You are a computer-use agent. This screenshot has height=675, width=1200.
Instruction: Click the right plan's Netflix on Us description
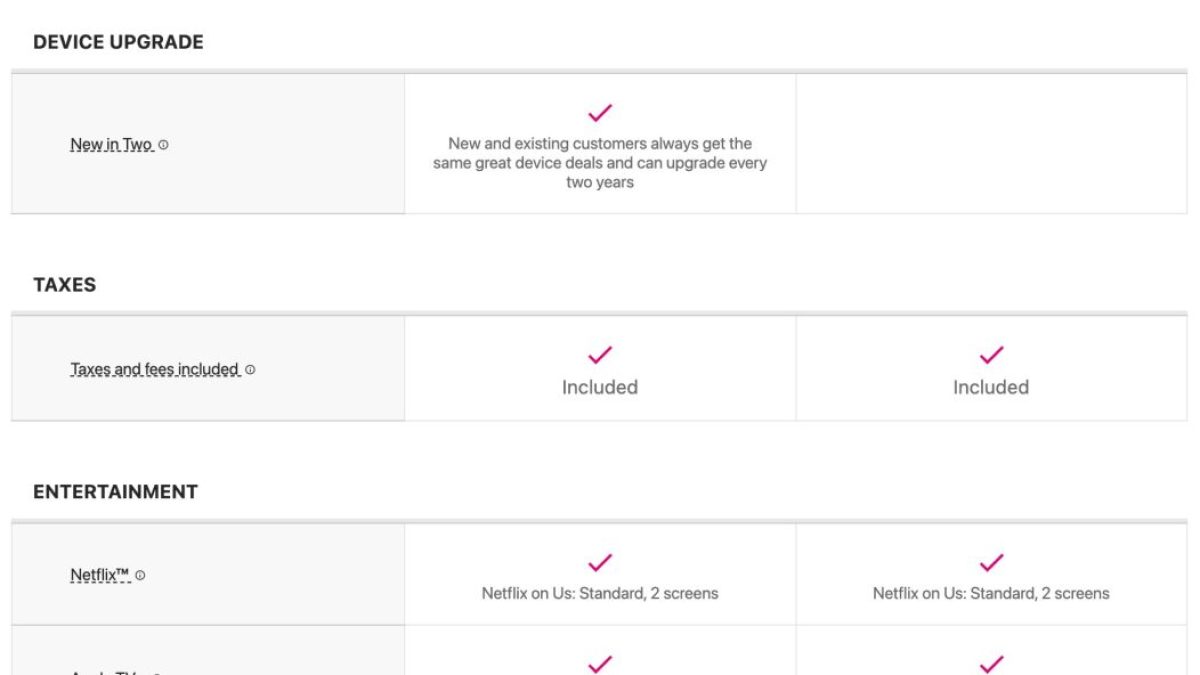click(991, 593)
